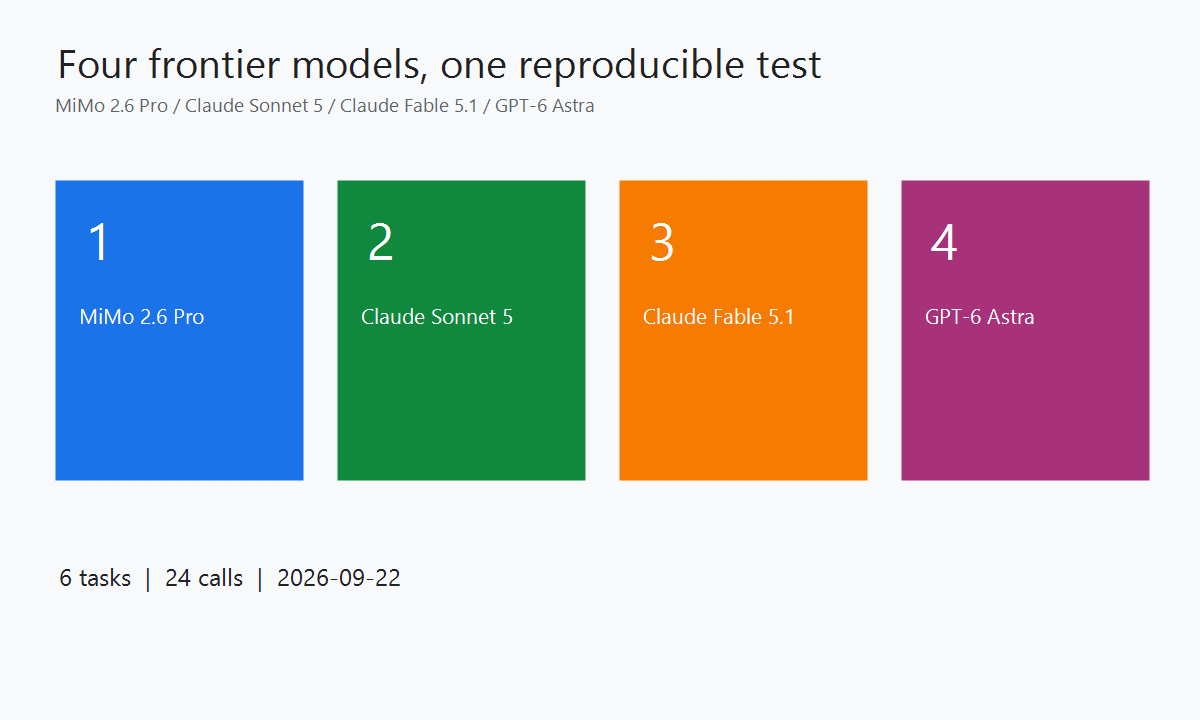Image resolution: width=1200 pixels, height=720 pixels.
Task: Click the MiMo 2.6 Pro label in blue card
Action: click(x=142, y=317)
